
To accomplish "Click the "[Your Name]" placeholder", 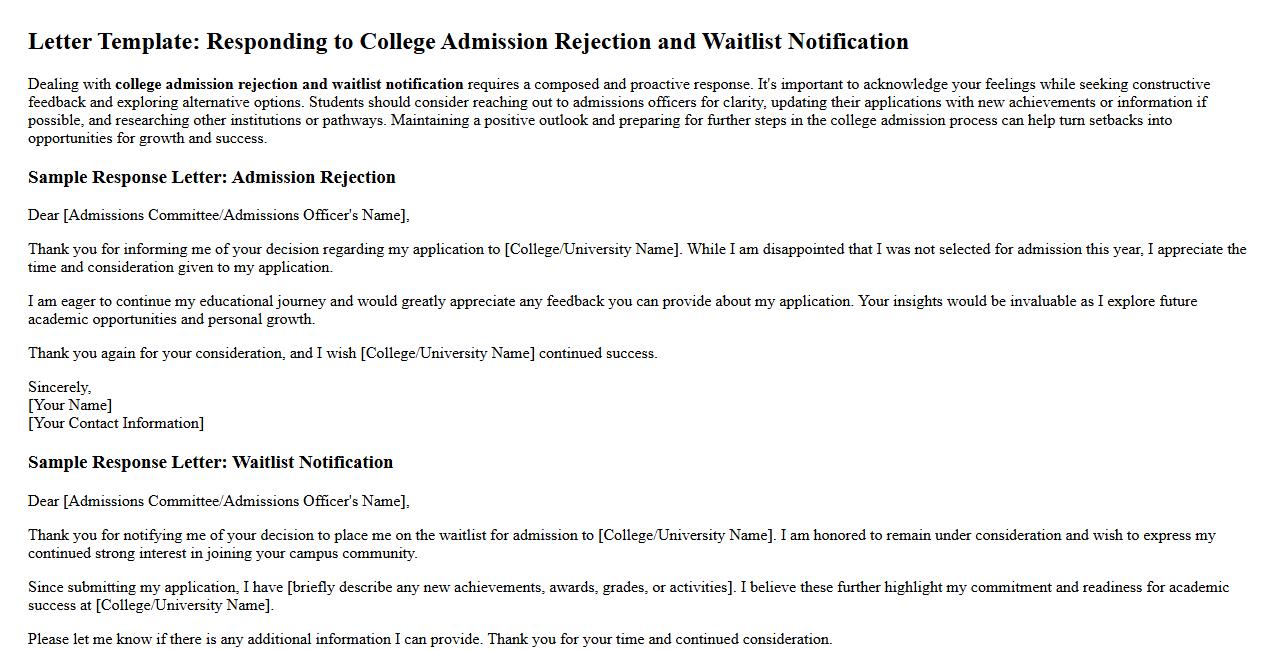I will [x=70, y=406].
